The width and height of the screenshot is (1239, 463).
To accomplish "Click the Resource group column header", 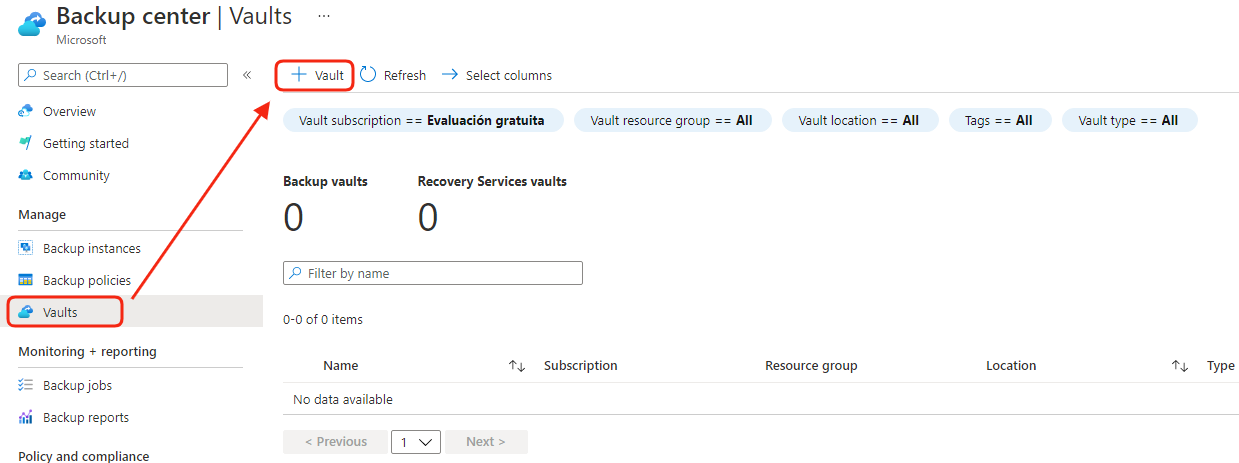I will tap(811, 366).
